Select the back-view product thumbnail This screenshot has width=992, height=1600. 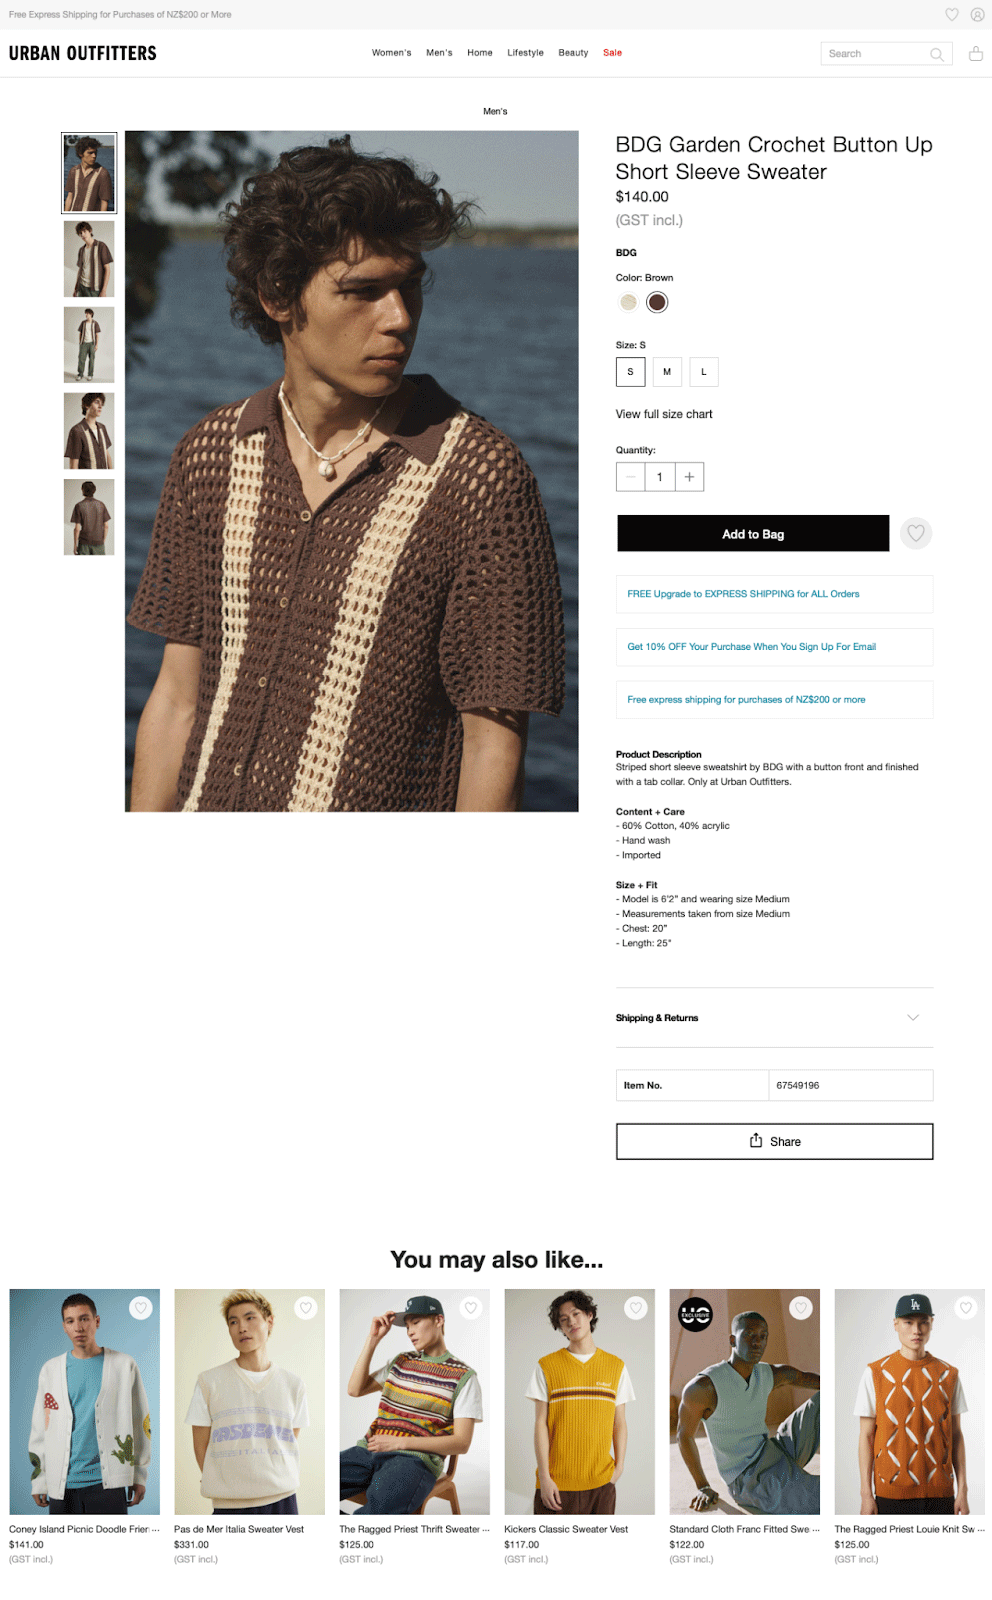[x=89, y=517]
